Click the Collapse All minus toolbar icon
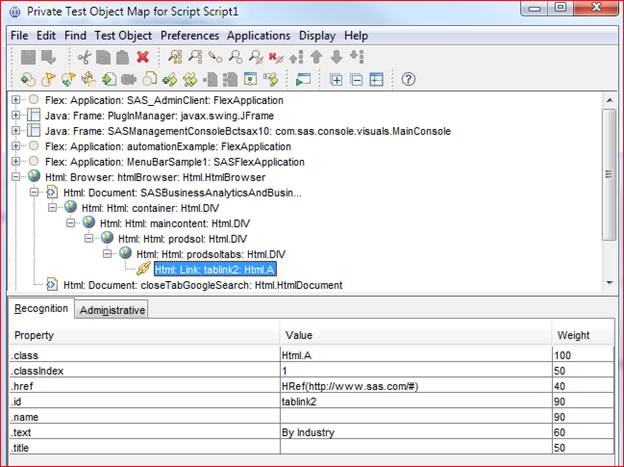 click(x=356, y=79)
